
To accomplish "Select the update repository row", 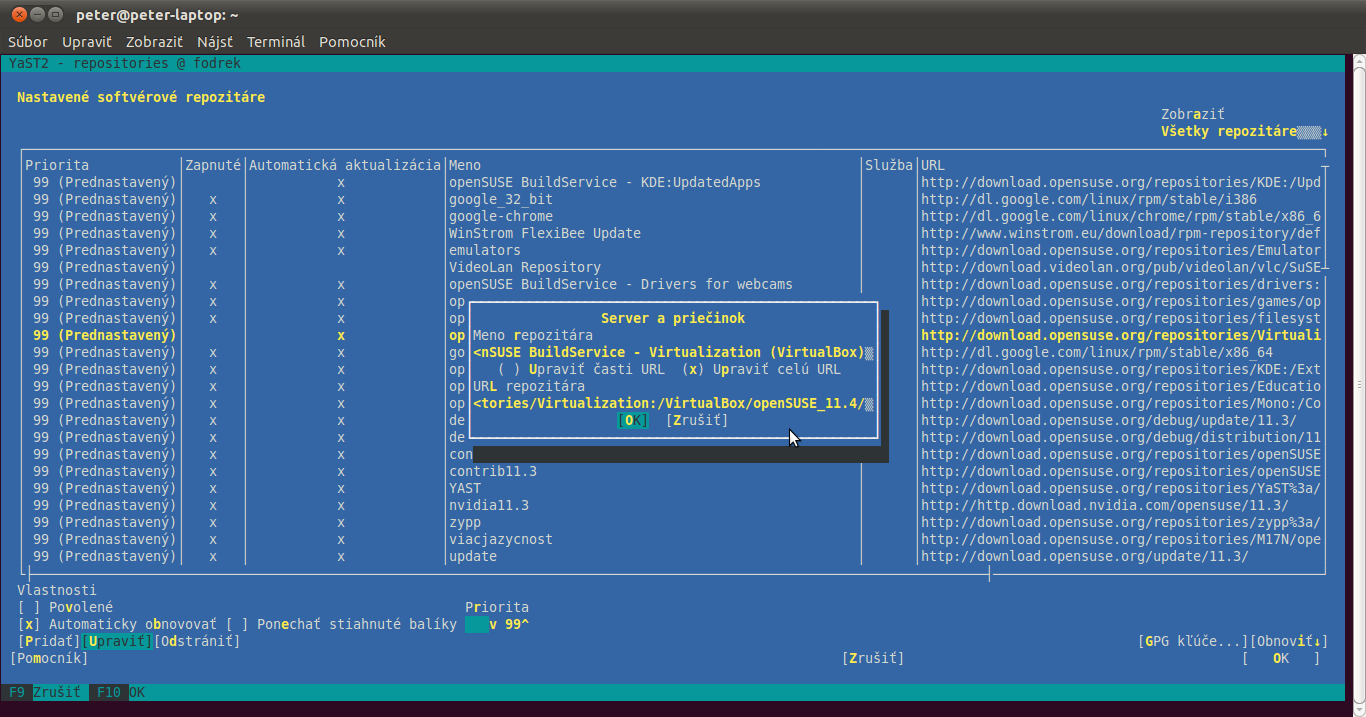I will pyautogui.click(x=673, y=556).
